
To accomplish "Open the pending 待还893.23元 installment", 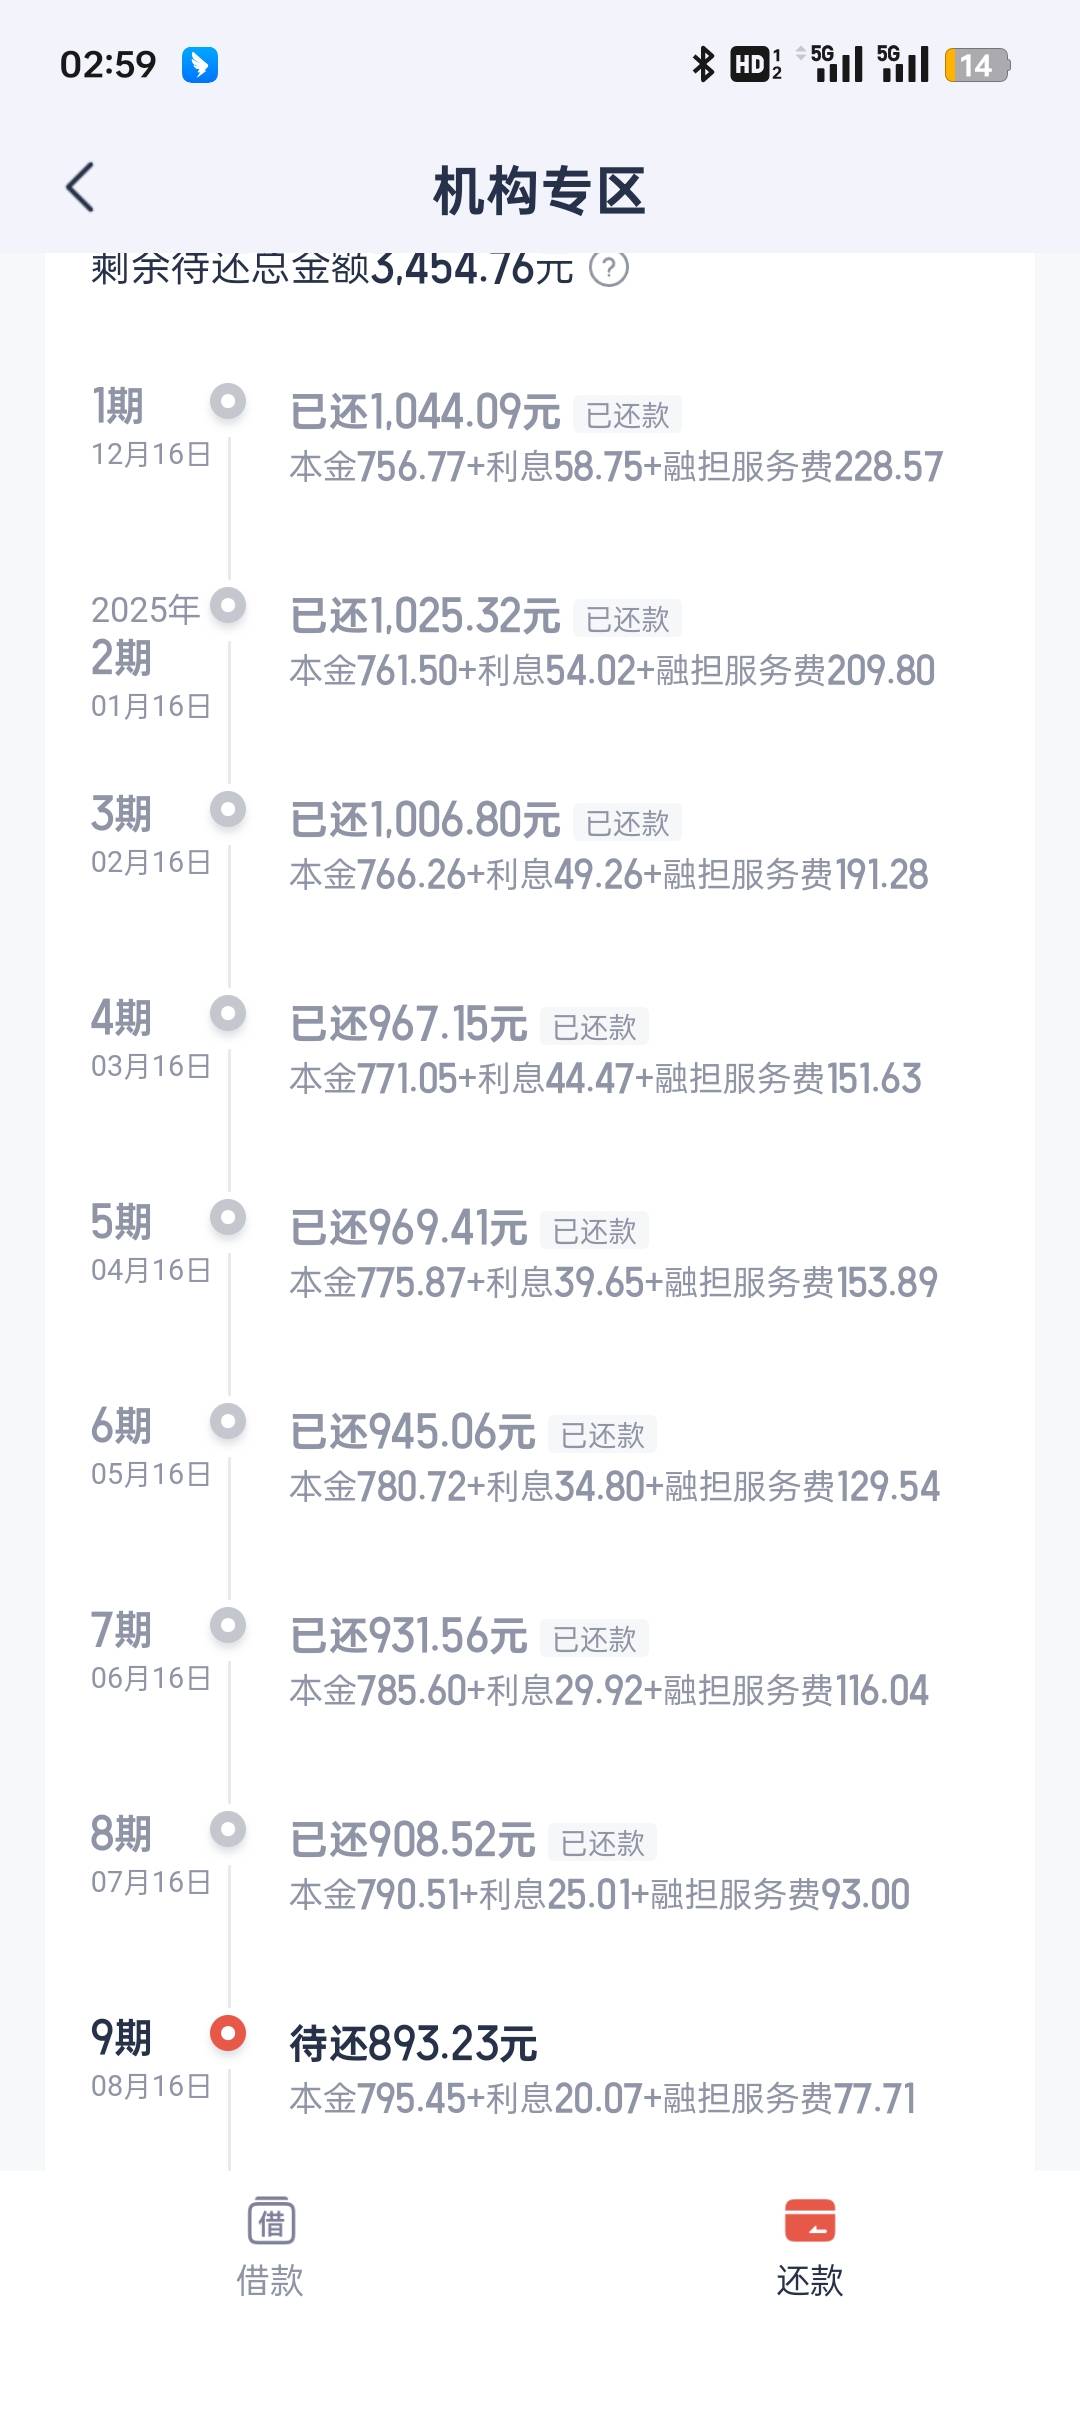I will (x=414, y=2043).
